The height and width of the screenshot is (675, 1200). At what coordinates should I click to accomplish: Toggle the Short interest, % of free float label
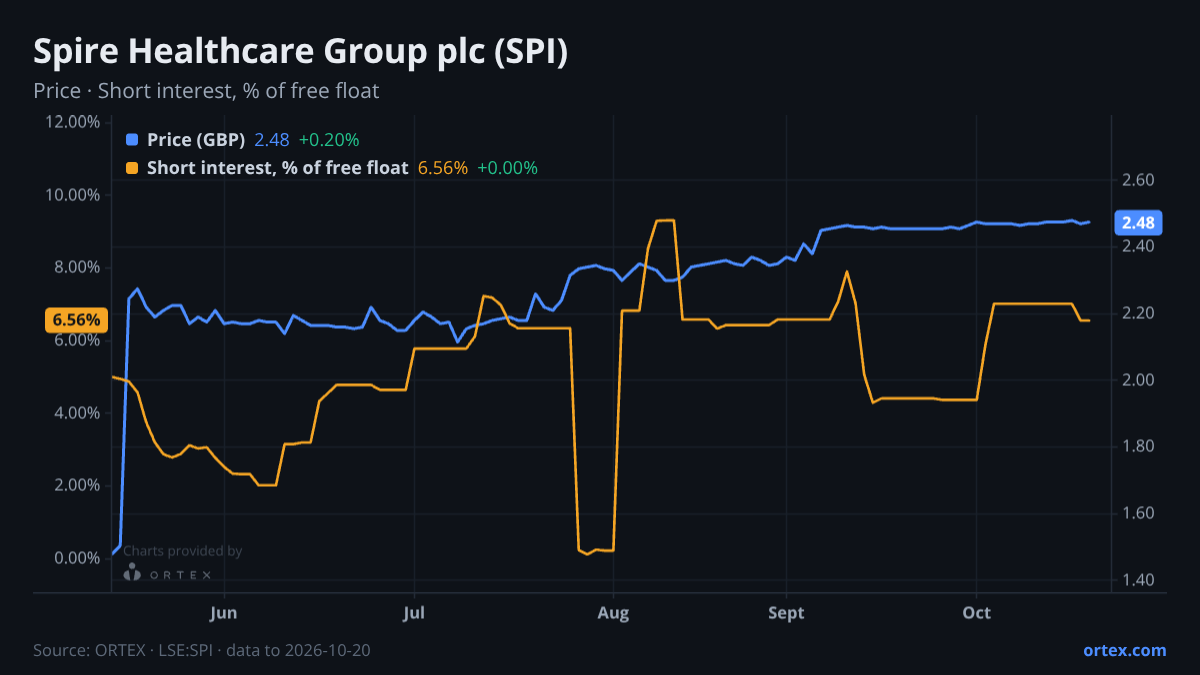tap(278, 168)
